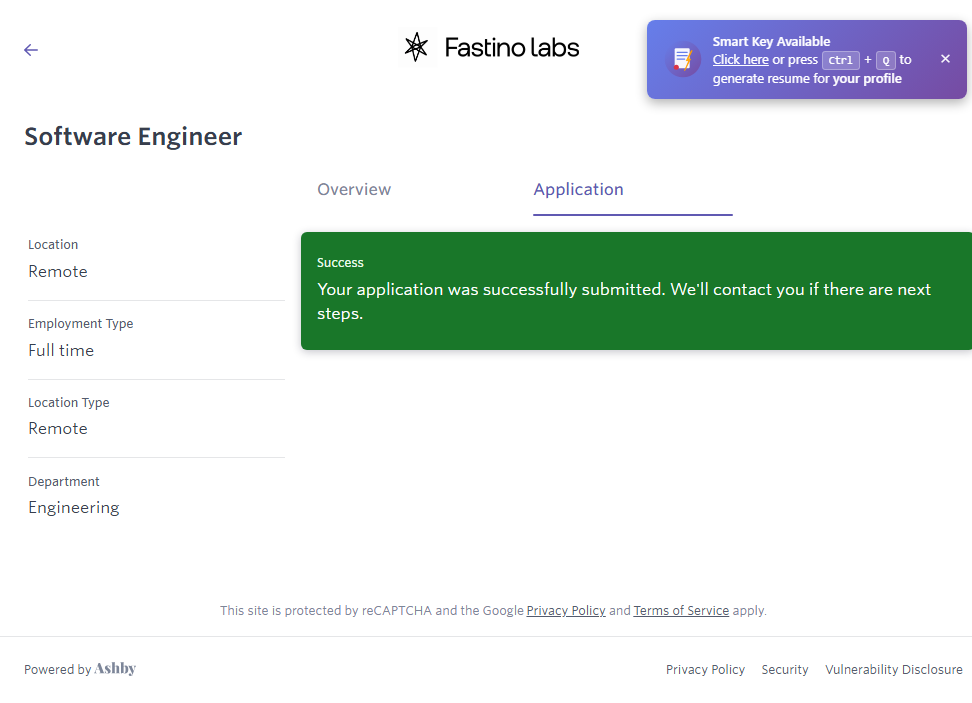Image resolution: width=972 pixels, height=703 pixels.
Task: Click the back arrow icon
Action: (31, 50)
